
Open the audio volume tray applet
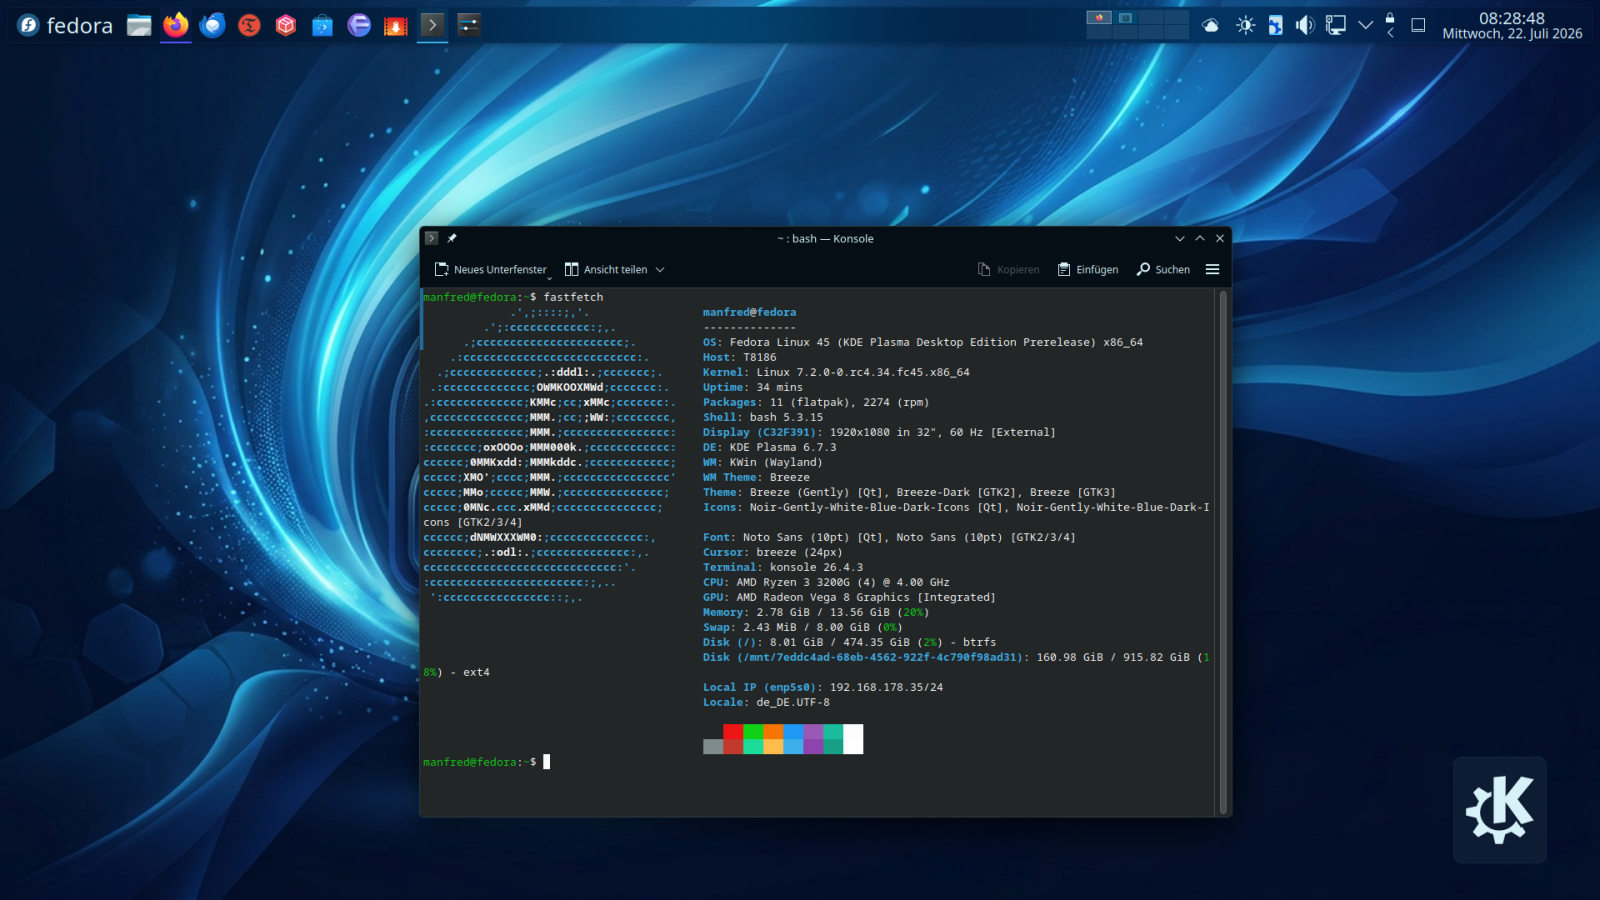click(1305, 25)
